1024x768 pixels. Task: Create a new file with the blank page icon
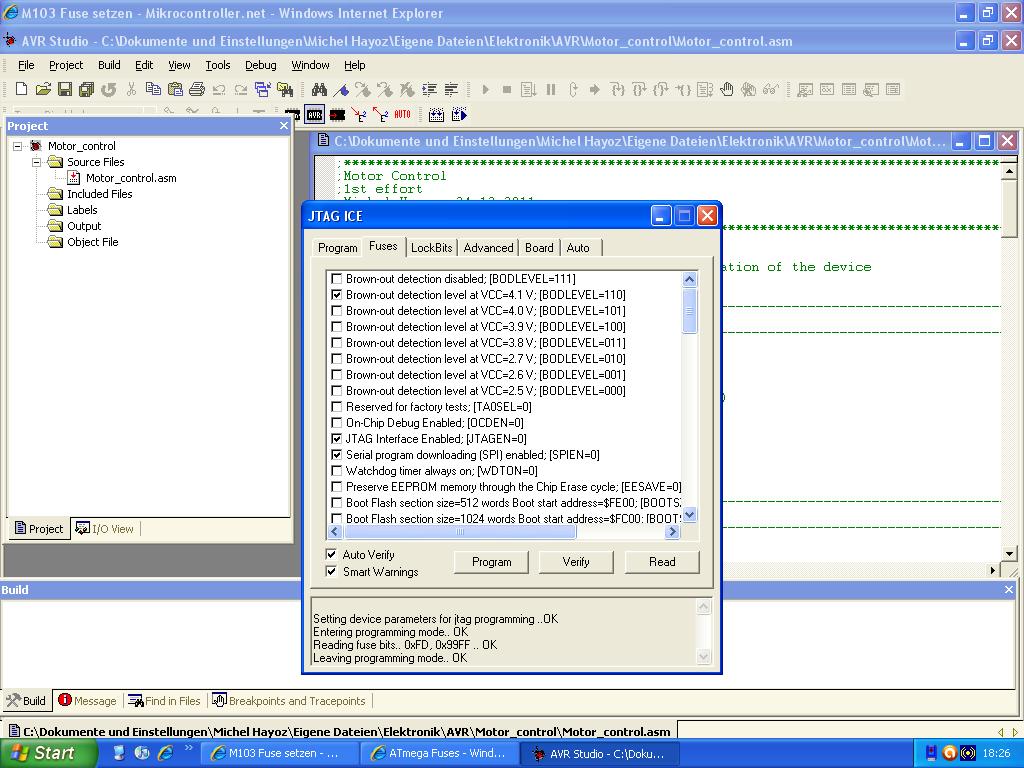22,89
